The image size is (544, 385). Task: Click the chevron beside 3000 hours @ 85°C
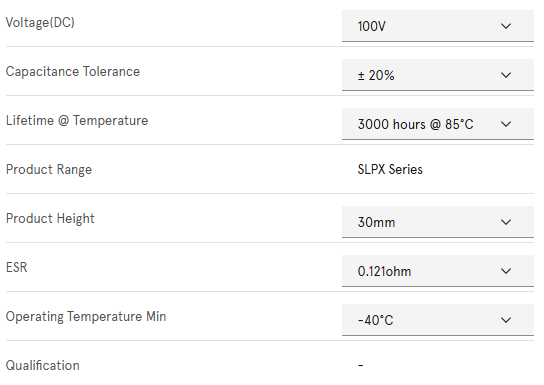506,124
